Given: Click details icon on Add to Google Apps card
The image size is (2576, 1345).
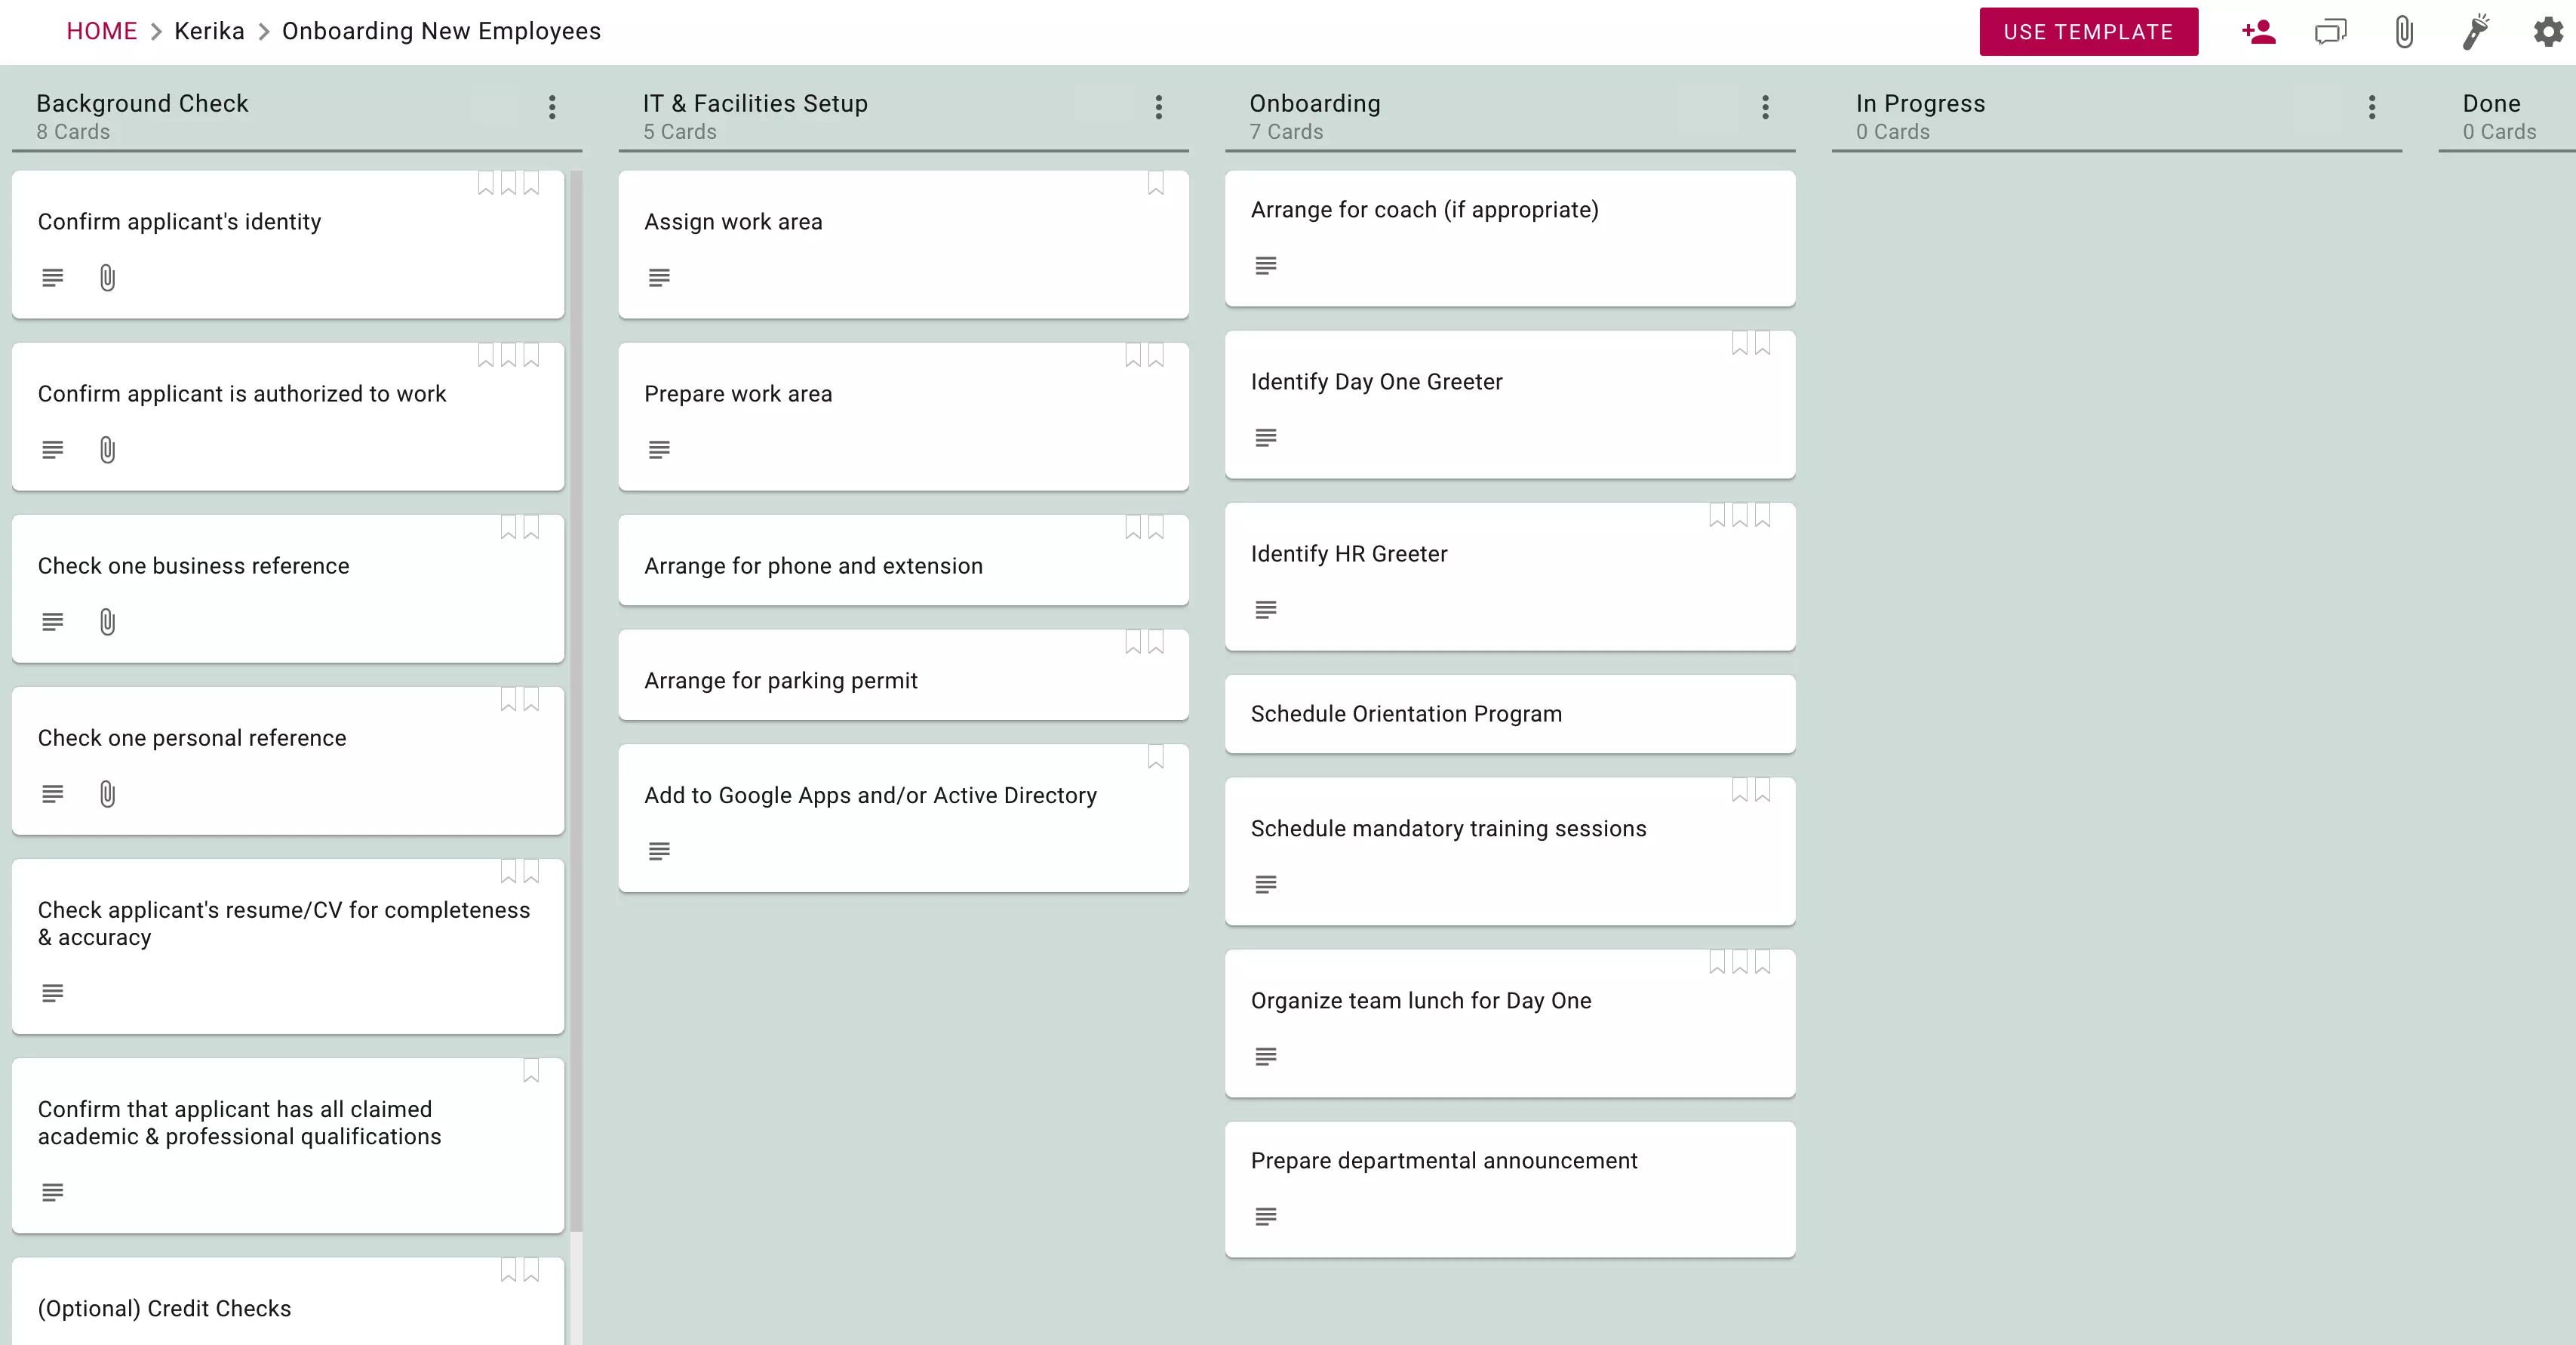Looking at the screenshot, I should tap(659, 850).
